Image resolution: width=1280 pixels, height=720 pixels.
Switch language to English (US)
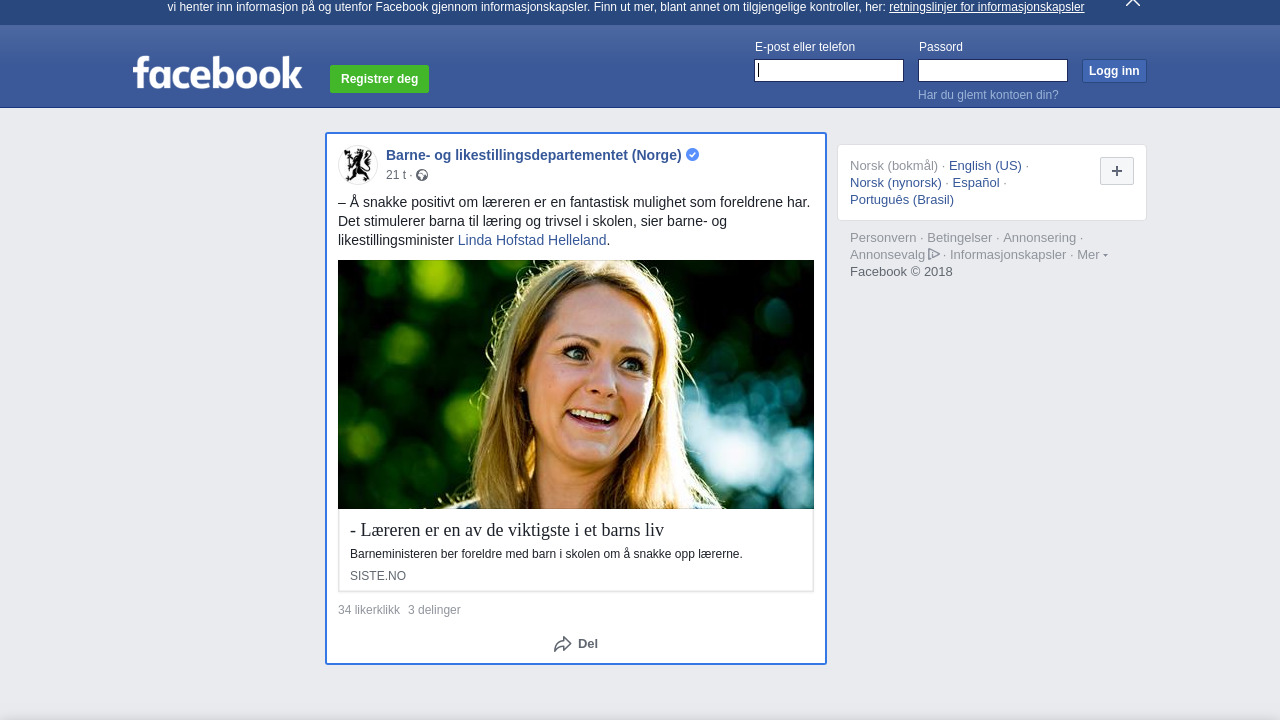point(985,166)
